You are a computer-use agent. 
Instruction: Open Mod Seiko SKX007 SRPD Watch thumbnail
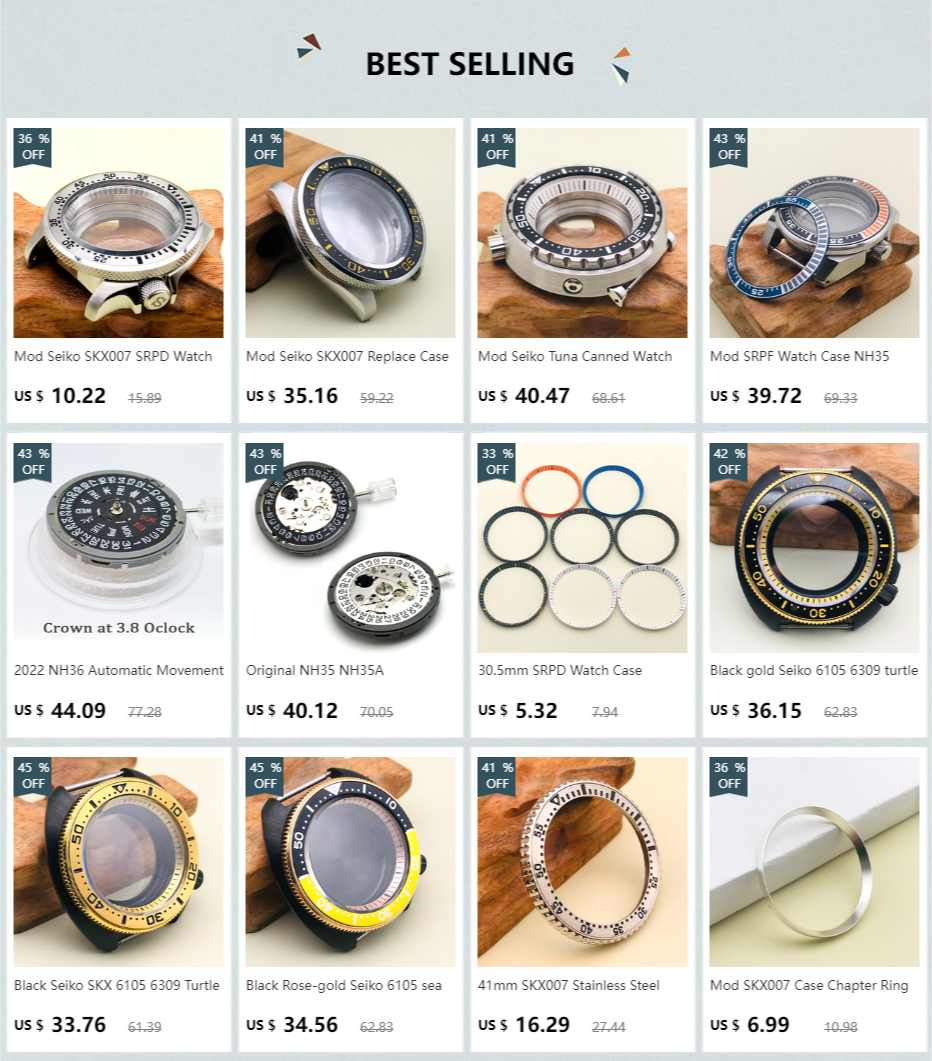coord(118,233)
